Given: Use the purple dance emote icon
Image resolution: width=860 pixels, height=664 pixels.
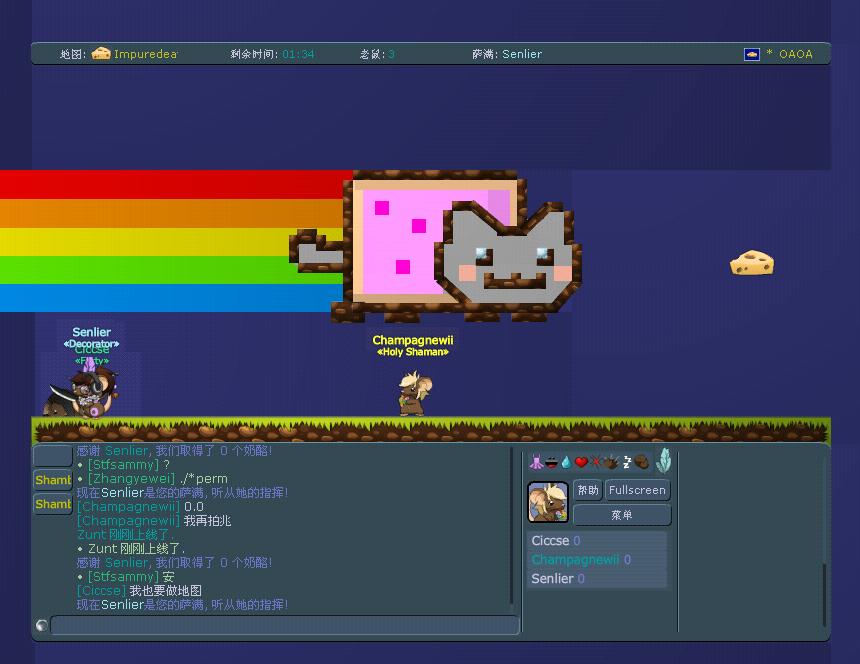Looking at the screenshot, I should click(x=536, y=462).
